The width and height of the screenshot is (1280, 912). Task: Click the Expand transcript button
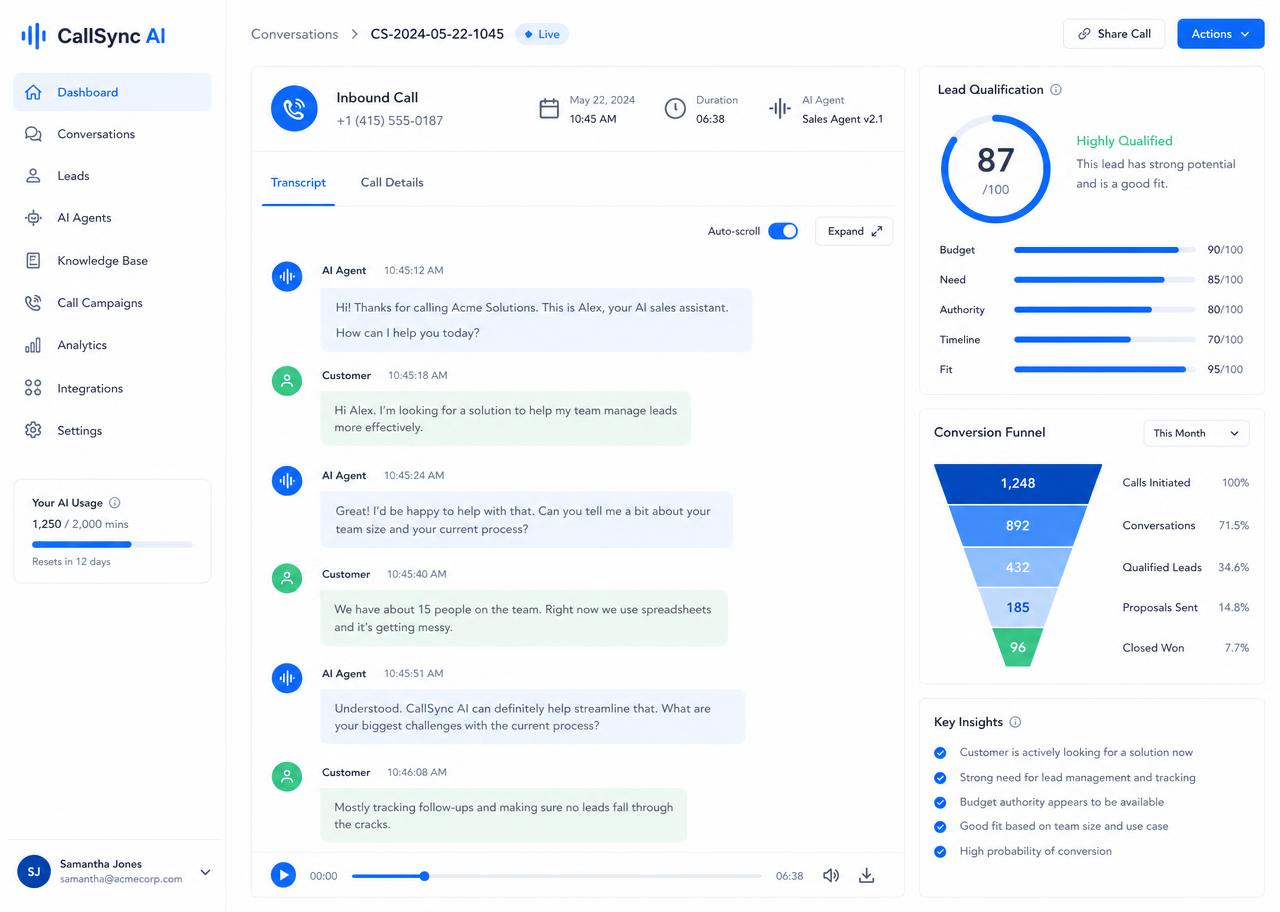click(854, 231)
